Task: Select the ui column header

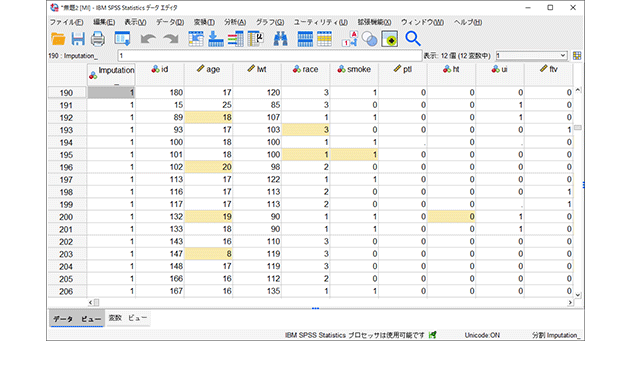Action: tap(500, 74)
